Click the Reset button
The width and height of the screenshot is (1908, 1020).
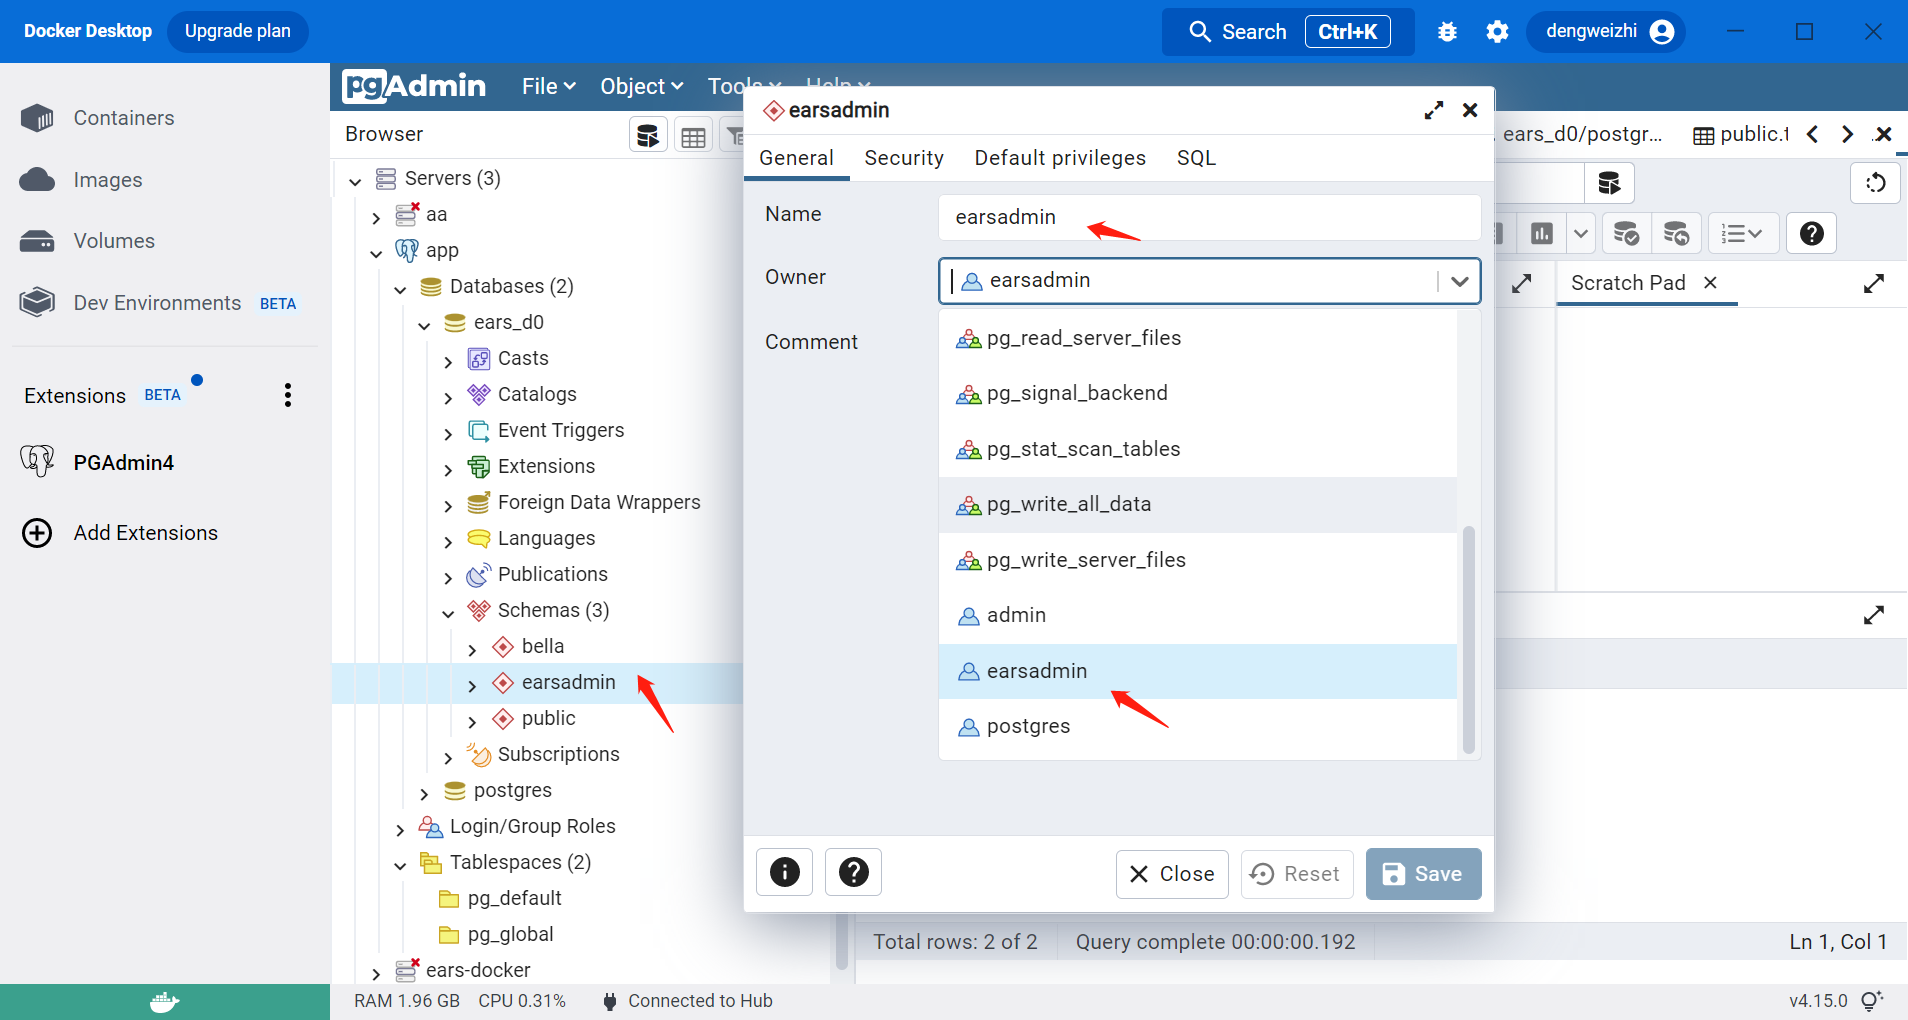tap(1297, 874)
